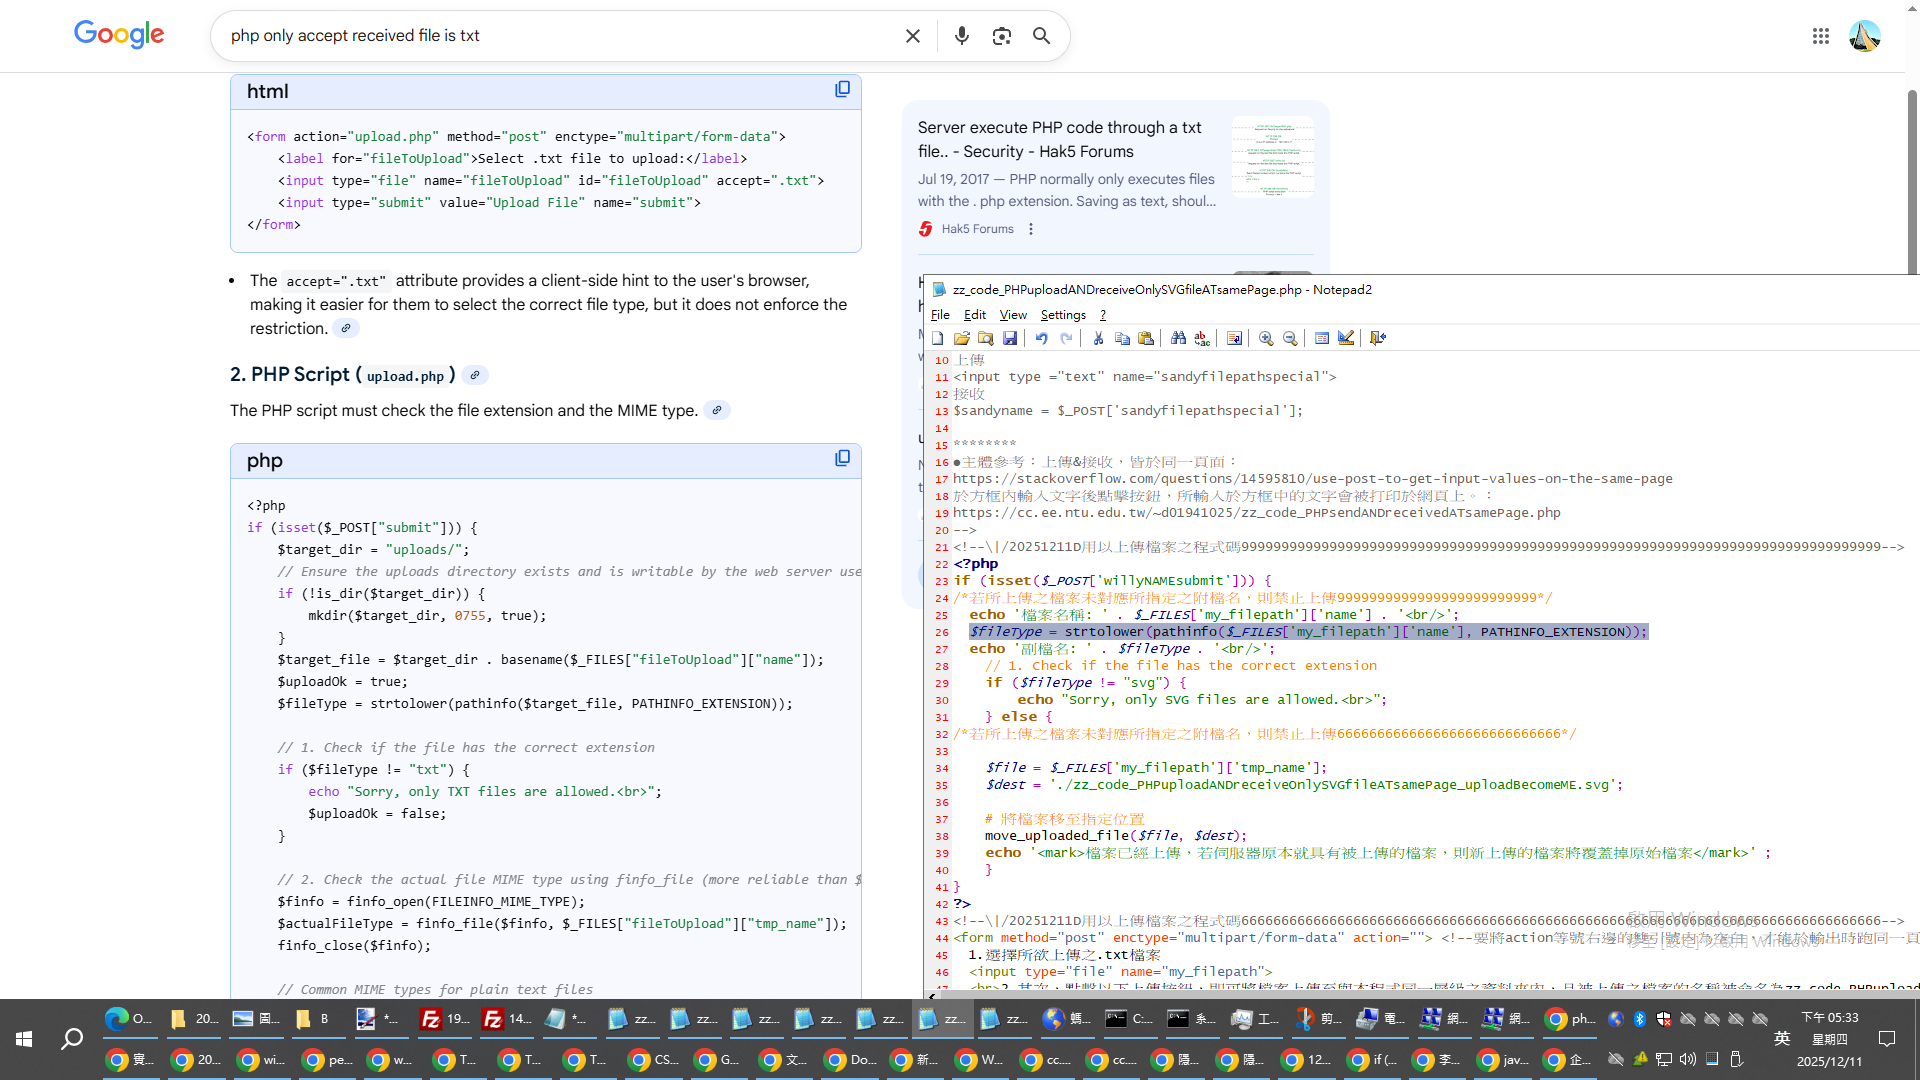The image size is (1920, 1080).
Task: Open the Settings menu in Notepad2
Action: pos(1062,315)
